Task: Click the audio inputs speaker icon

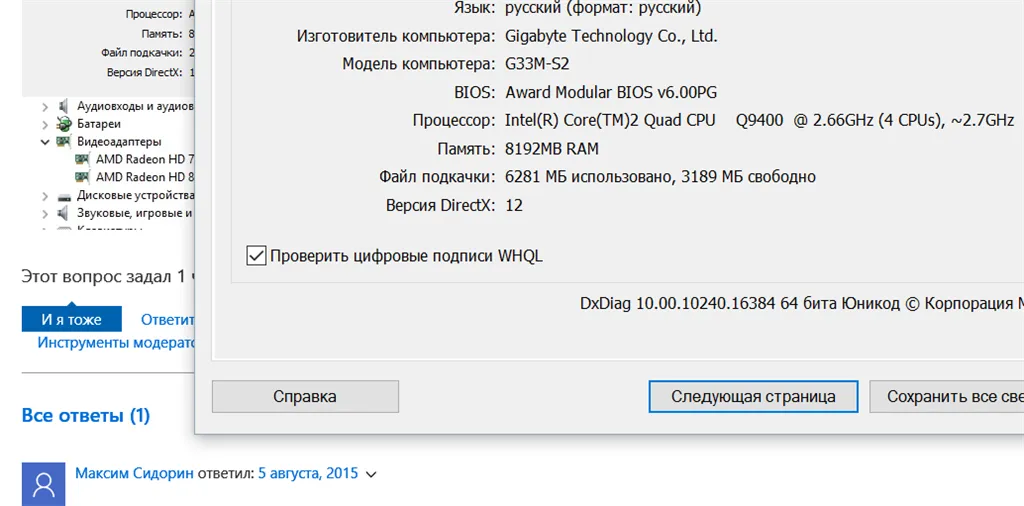Action: pyautogui.click(x=64, y=106)
